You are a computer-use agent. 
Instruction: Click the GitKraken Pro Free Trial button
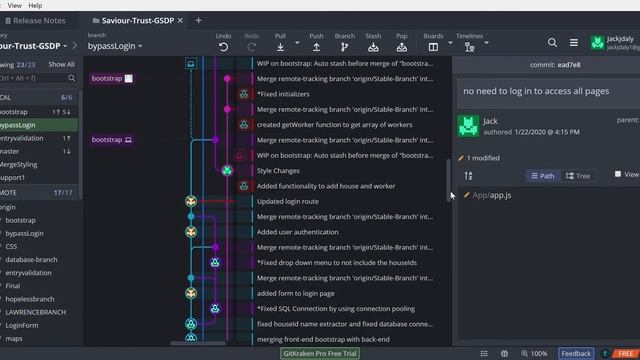click(x=320, y=353)
